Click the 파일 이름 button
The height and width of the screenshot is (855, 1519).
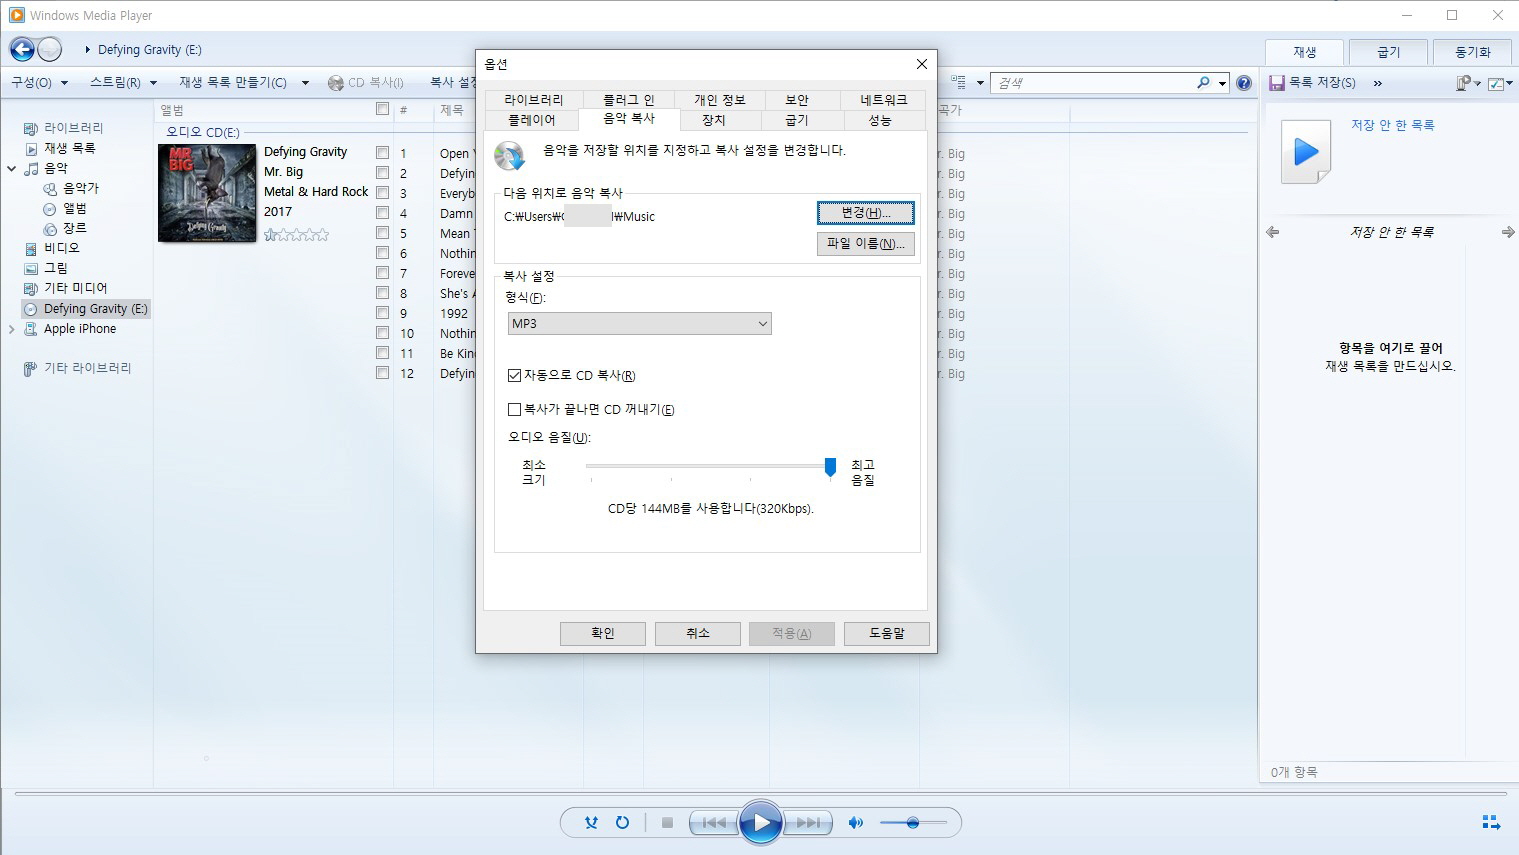pyautogui.click(x=866, y=243)
